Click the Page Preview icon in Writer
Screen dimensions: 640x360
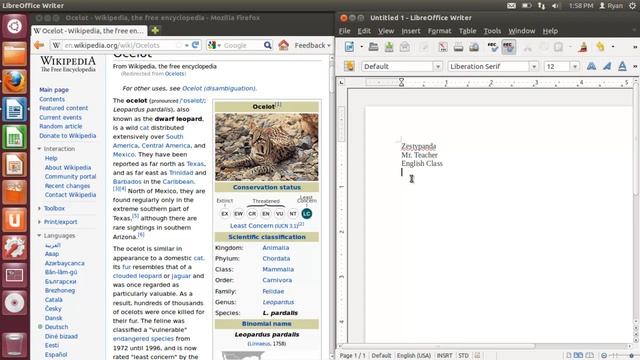pyautogui.click(x=474, y=47)
